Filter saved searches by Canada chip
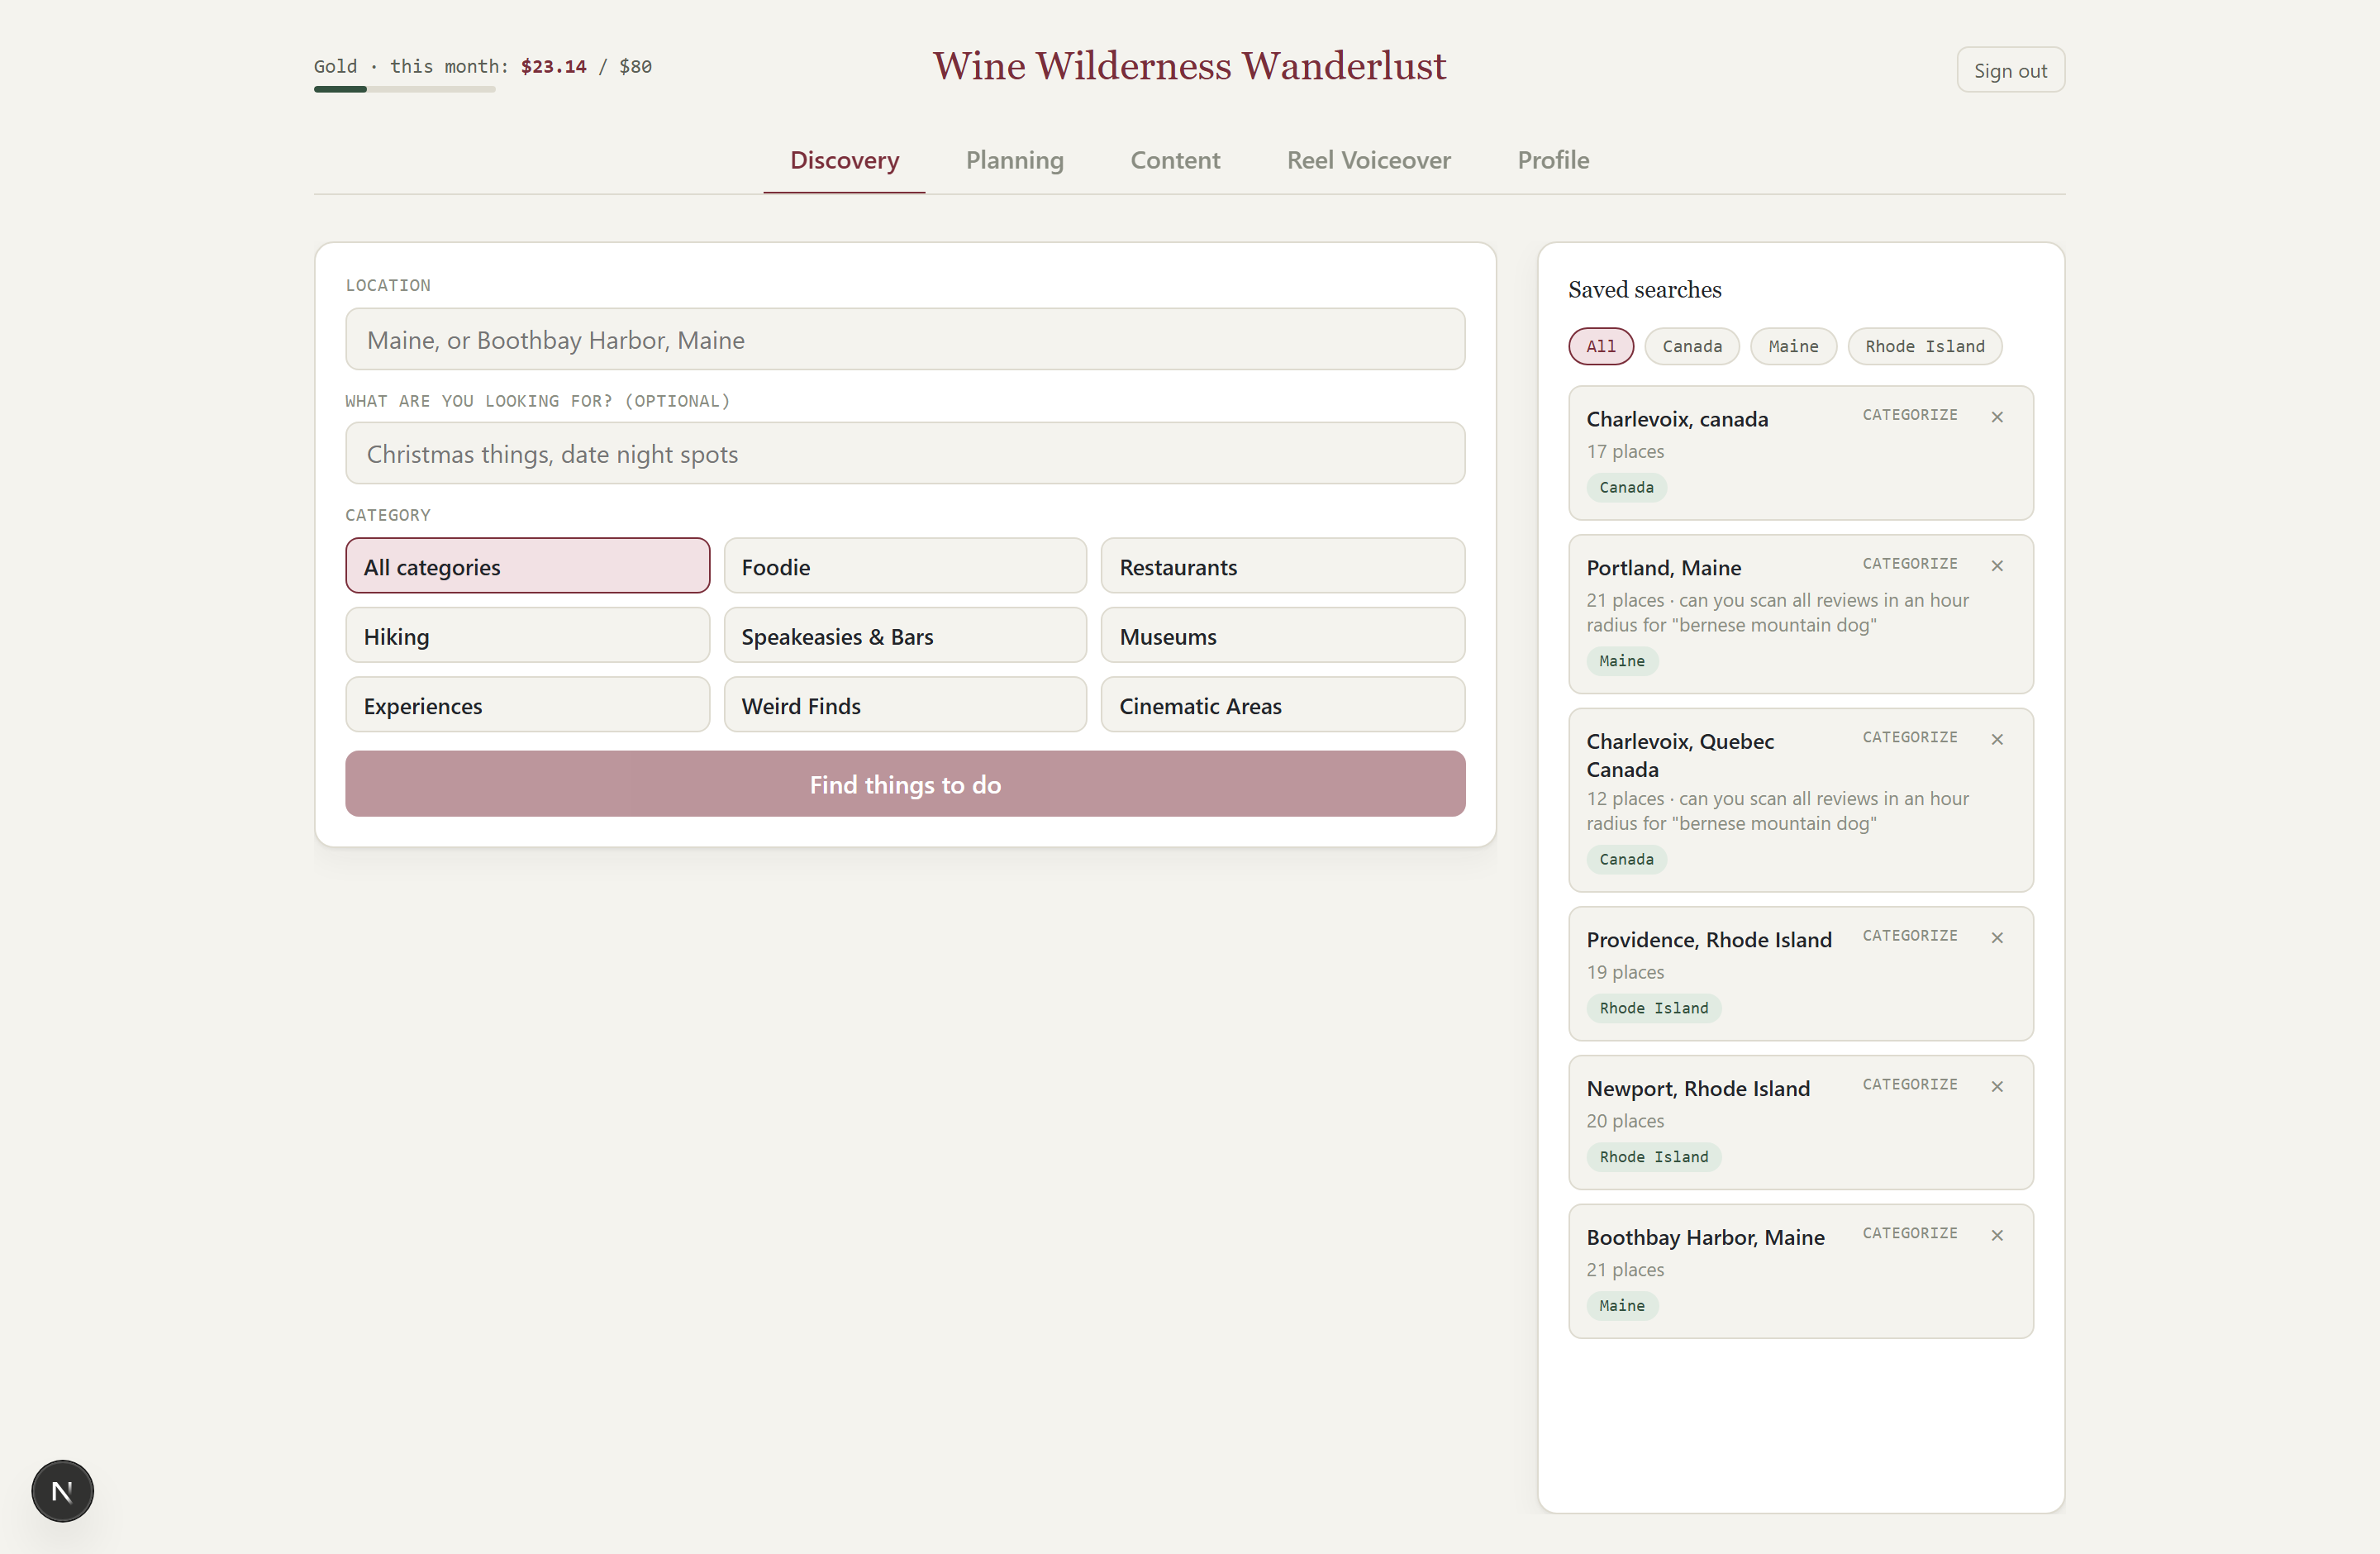This screenshot has height=1554, width=2380. click(1692, 346)
